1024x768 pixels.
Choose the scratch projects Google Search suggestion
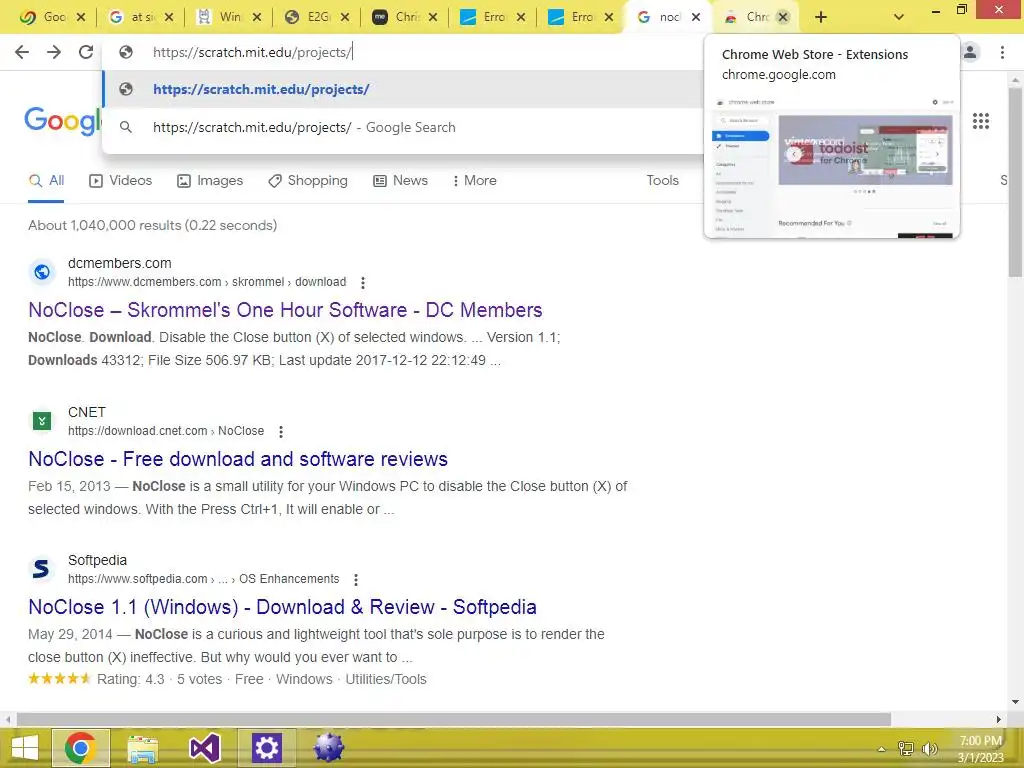coord(402,127)
